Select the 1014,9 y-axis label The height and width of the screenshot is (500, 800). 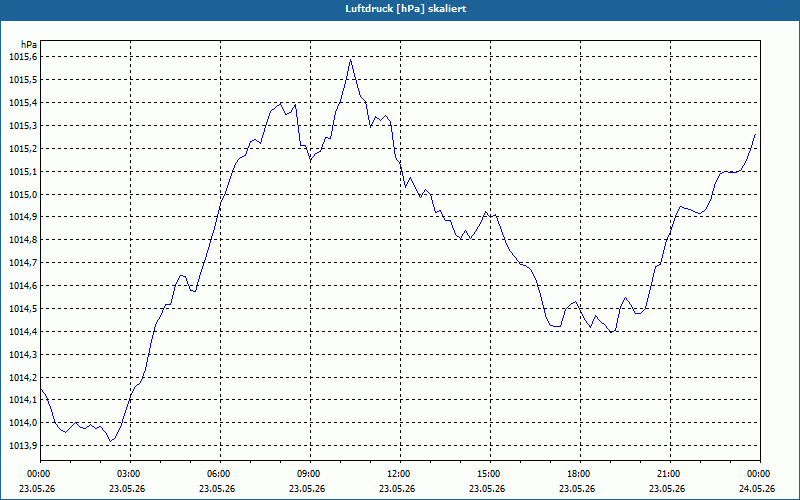pyautogui.click(x=23, y=217)
